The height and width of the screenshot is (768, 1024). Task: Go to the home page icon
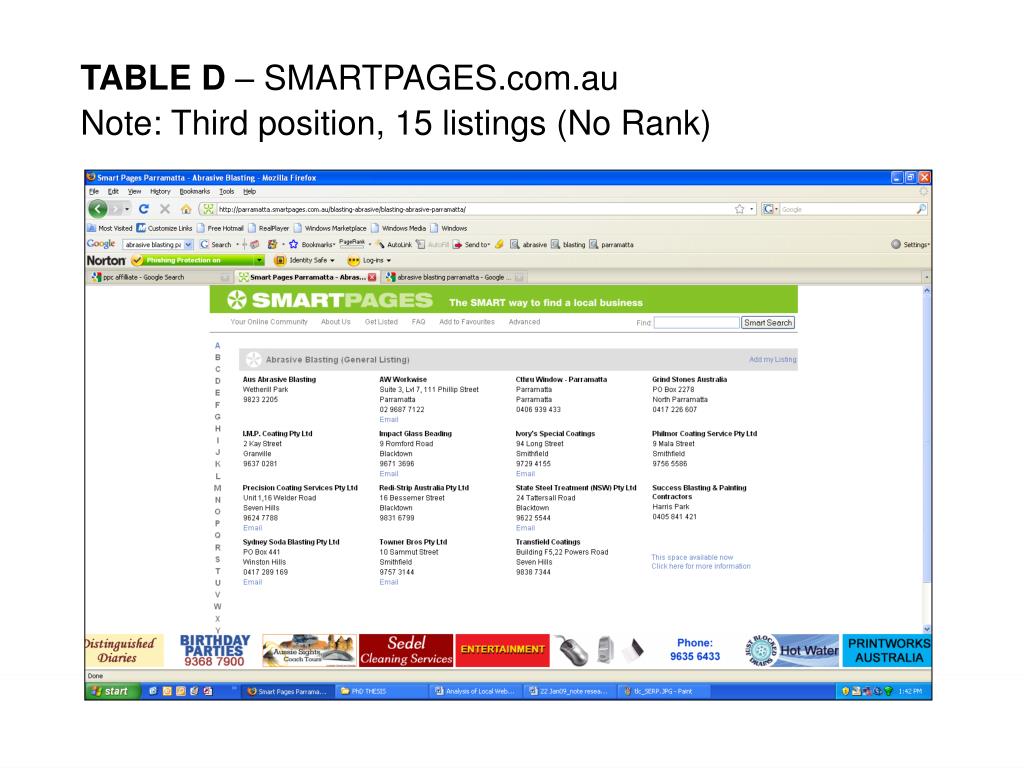click(185, 209)
